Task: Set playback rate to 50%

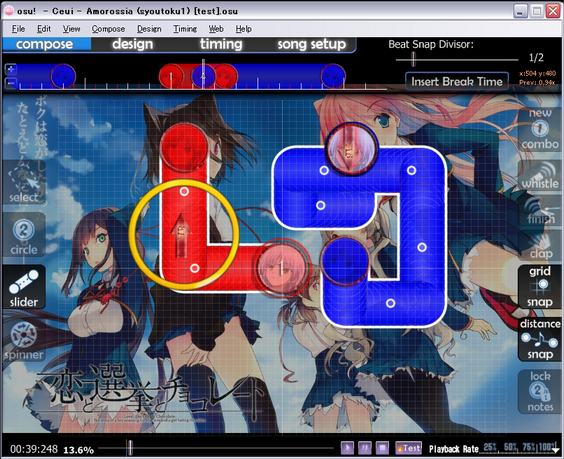Action: click(511, 447)
